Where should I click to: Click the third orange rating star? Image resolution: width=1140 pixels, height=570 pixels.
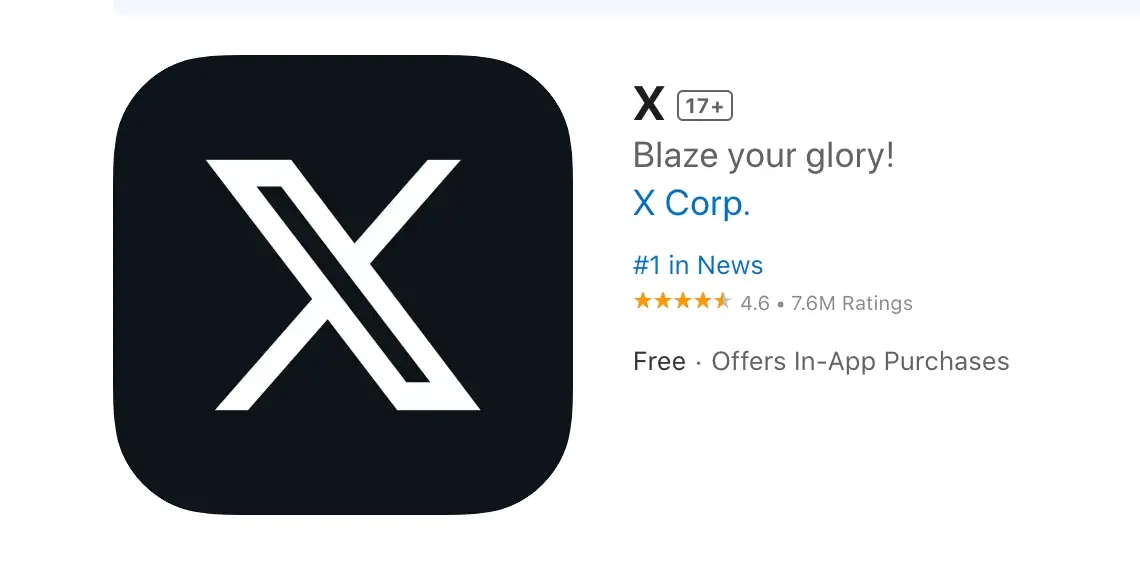(682, 301)
